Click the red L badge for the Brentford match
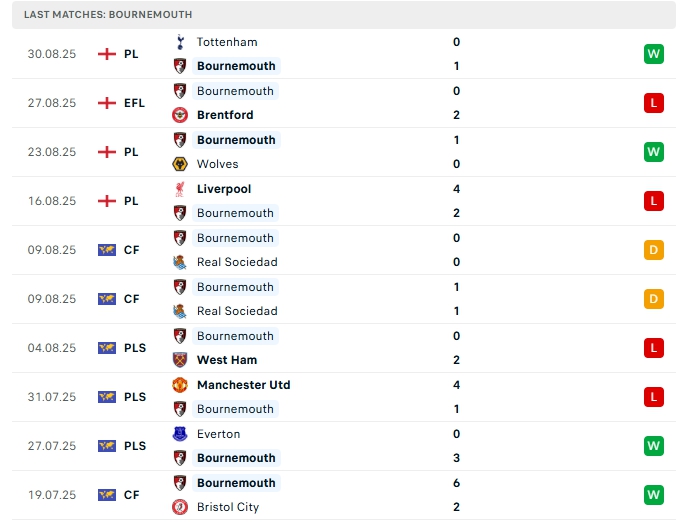 (654, 103)
